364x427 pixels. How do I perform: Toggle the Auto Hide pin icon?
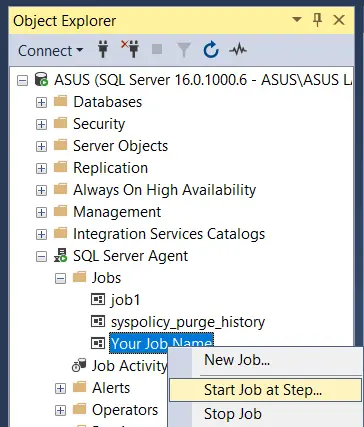coord(318,20)
